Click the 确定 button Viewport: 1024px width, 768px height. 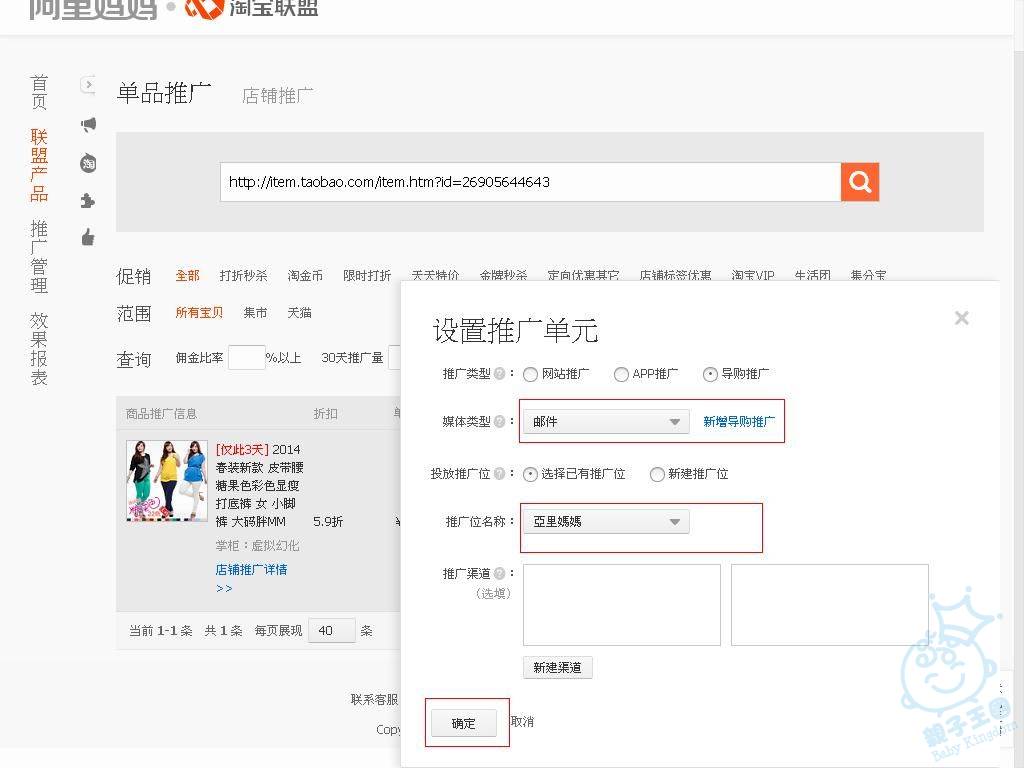[464, 723]
